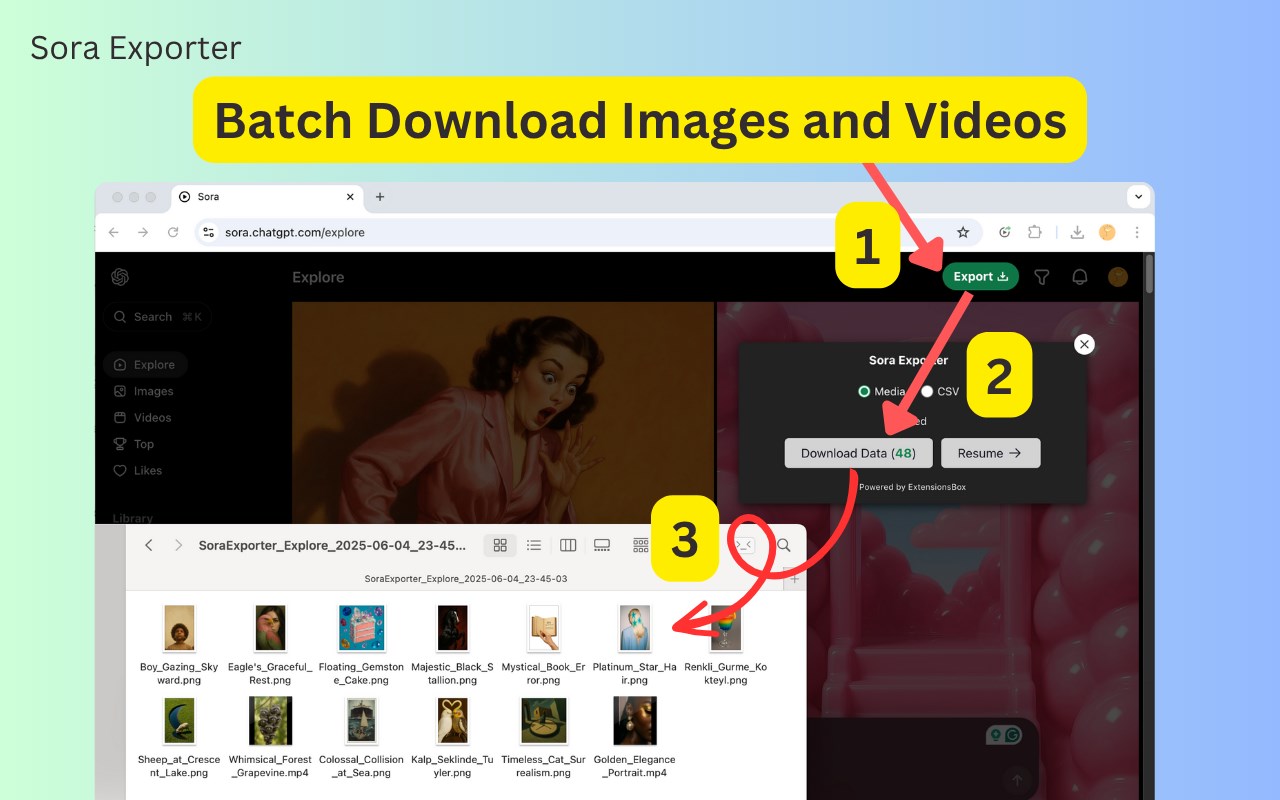Open Explore in the Sora sidebar
Viewport: 1280px width, 800px height.
[145, 365]
